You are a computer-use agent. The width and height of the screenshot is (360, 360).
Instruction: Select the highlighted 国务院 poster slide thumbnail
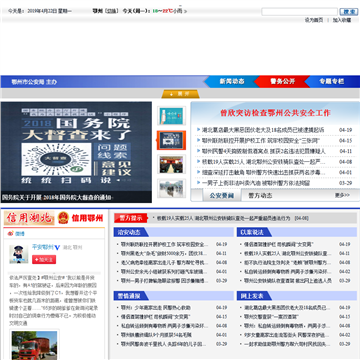(171, 140)
